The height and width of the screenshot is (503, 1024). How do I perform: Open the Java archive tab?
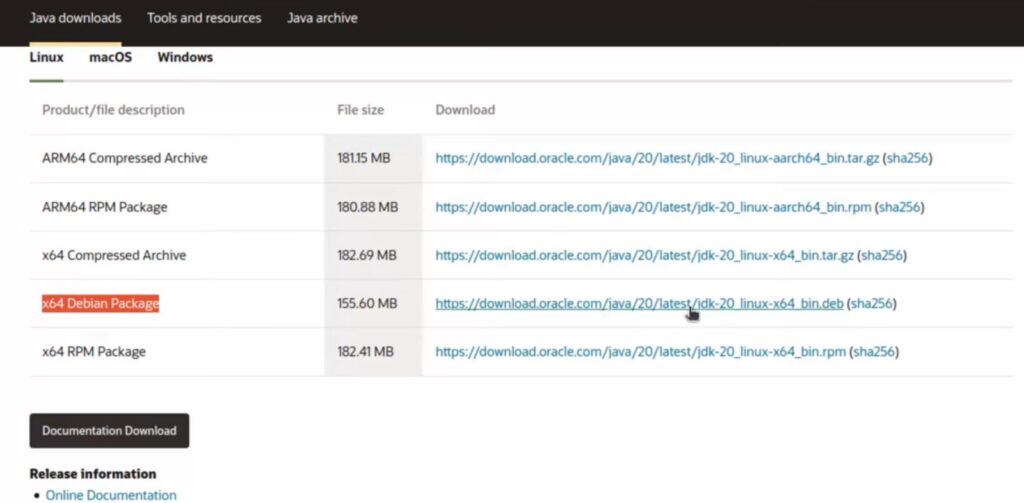click(322, 18)
